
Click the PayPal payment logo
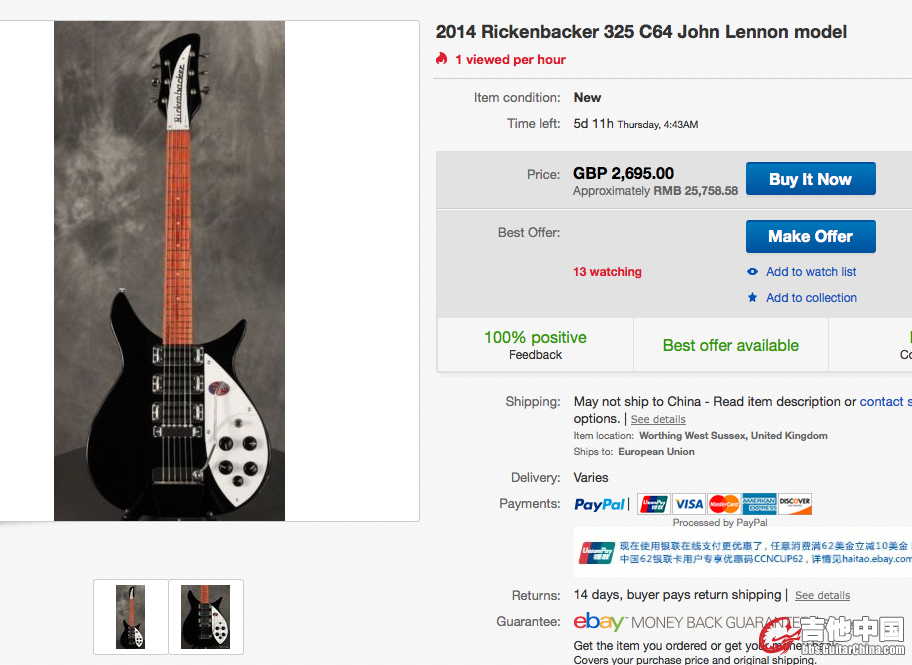pos(599,504)
